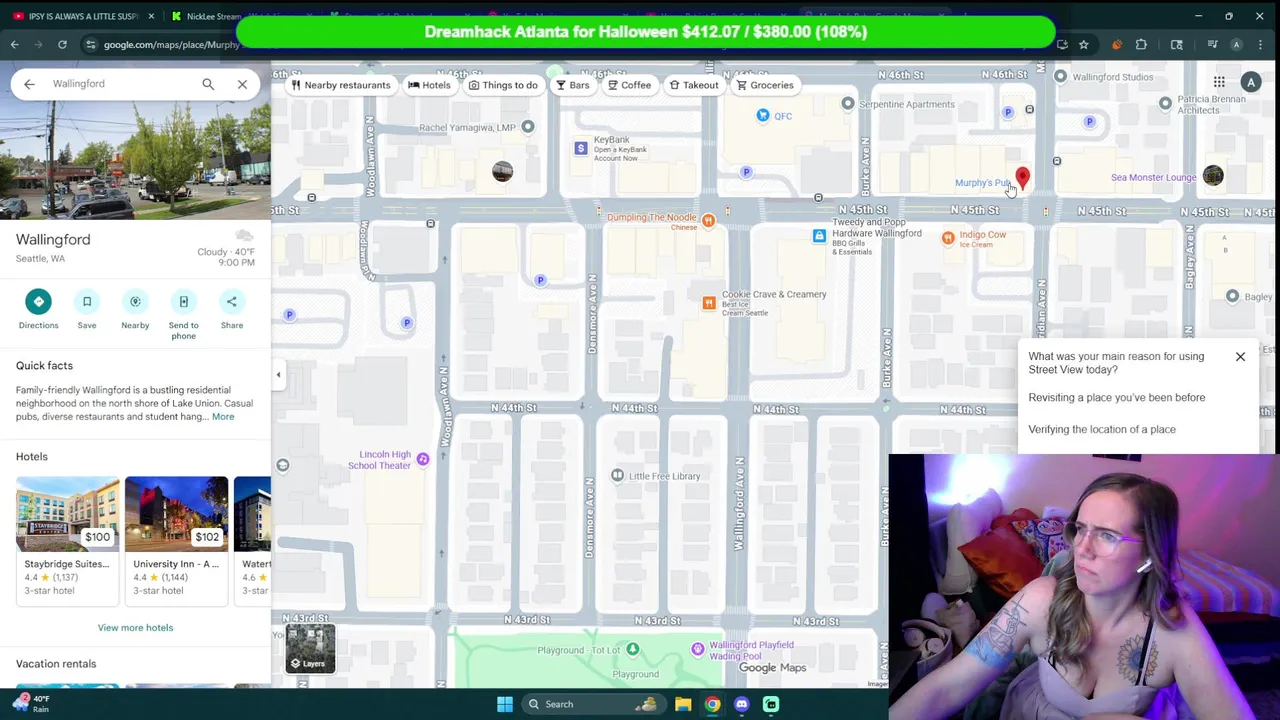The height and width of the screenshot is (720, 1280).
Task: Click the Sea Monster Lounge photo marker
Action: [x=1213, y=176]
